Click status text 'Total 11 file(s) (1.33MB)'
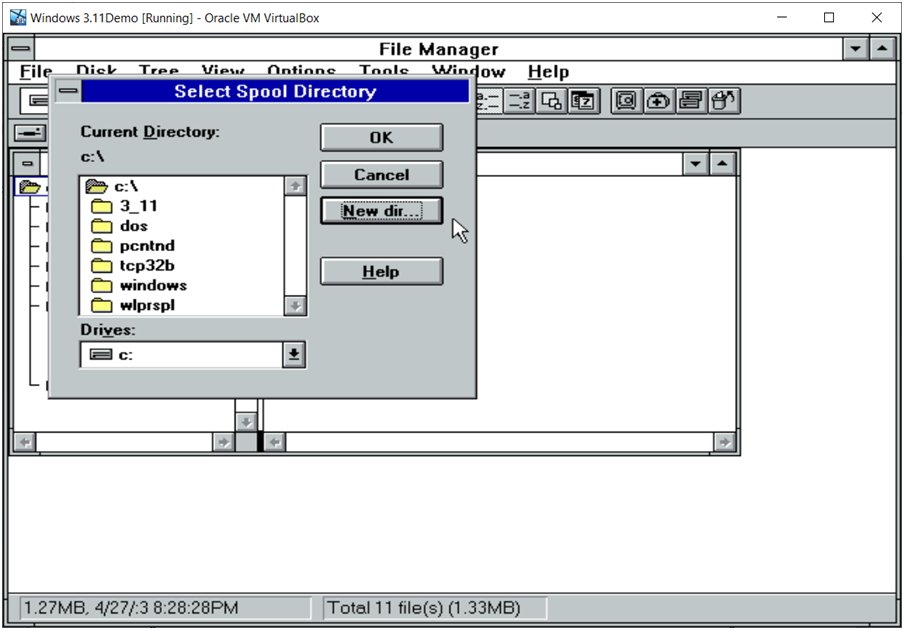This screenshot has height=630, width=904. tap(424, 608)
